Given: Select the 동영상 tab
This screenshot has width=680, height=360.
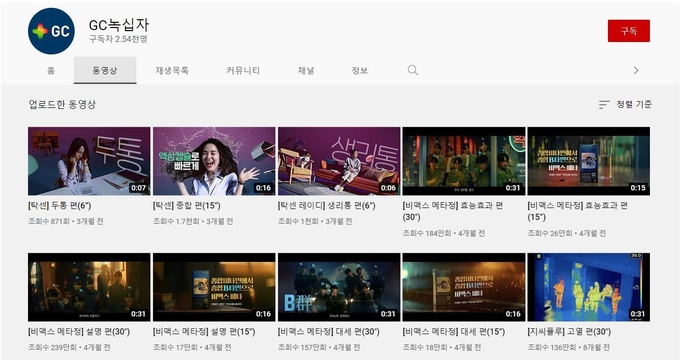Looking at the screenshot, I should (105, 70).
